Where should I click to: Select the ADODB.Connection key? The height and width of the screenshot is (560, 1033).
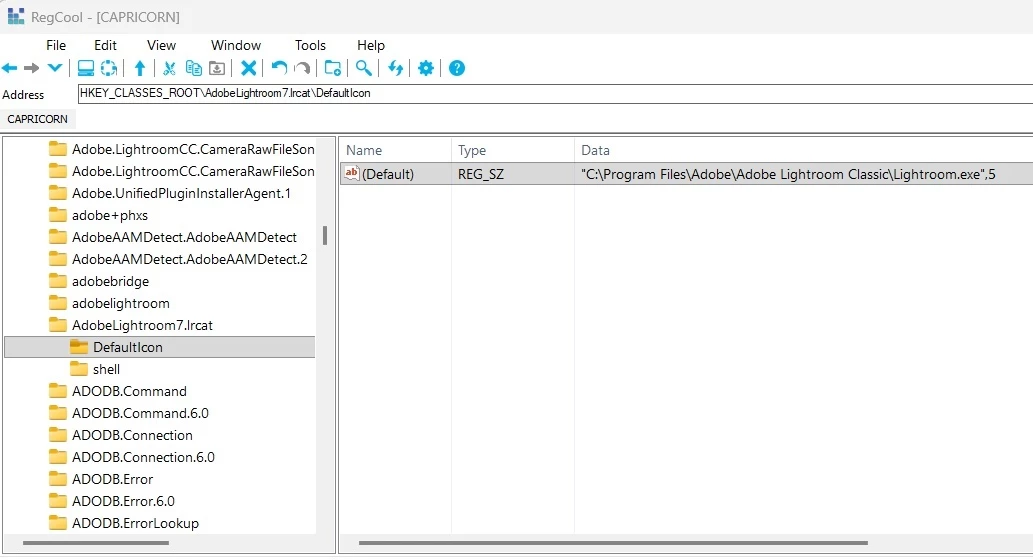pyautogui.click(x=132, y=435)
